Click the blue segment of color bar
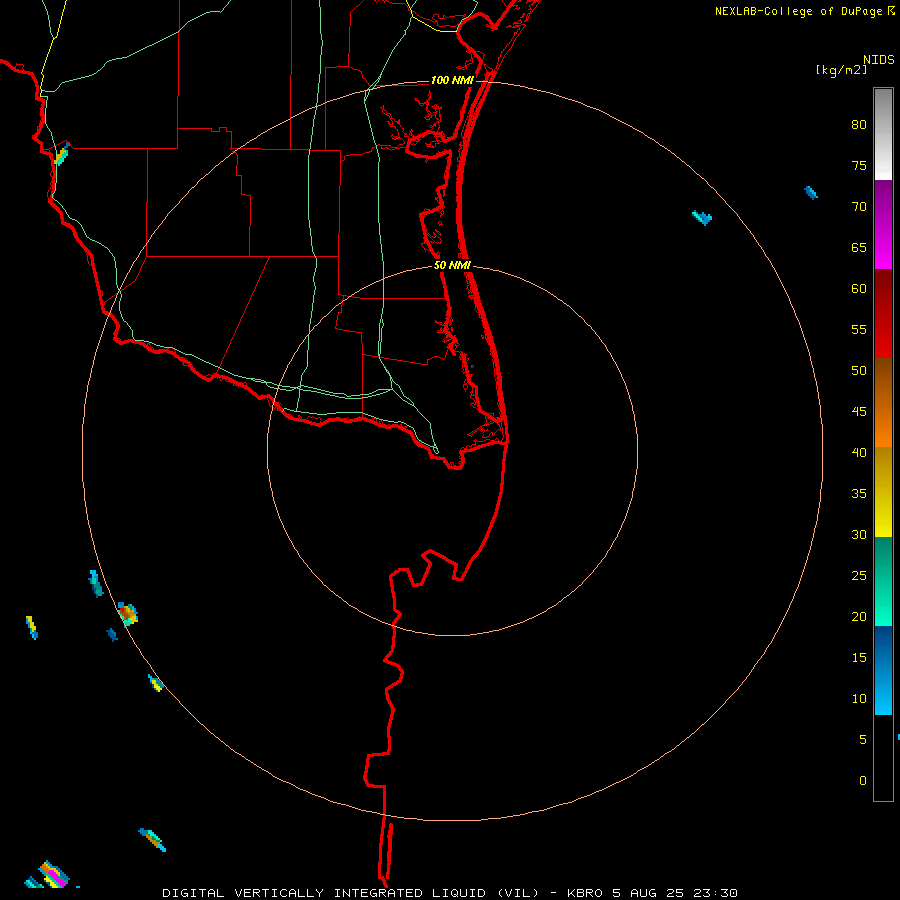Viewport: 900px width, 900px height. [x=883, y=670]
